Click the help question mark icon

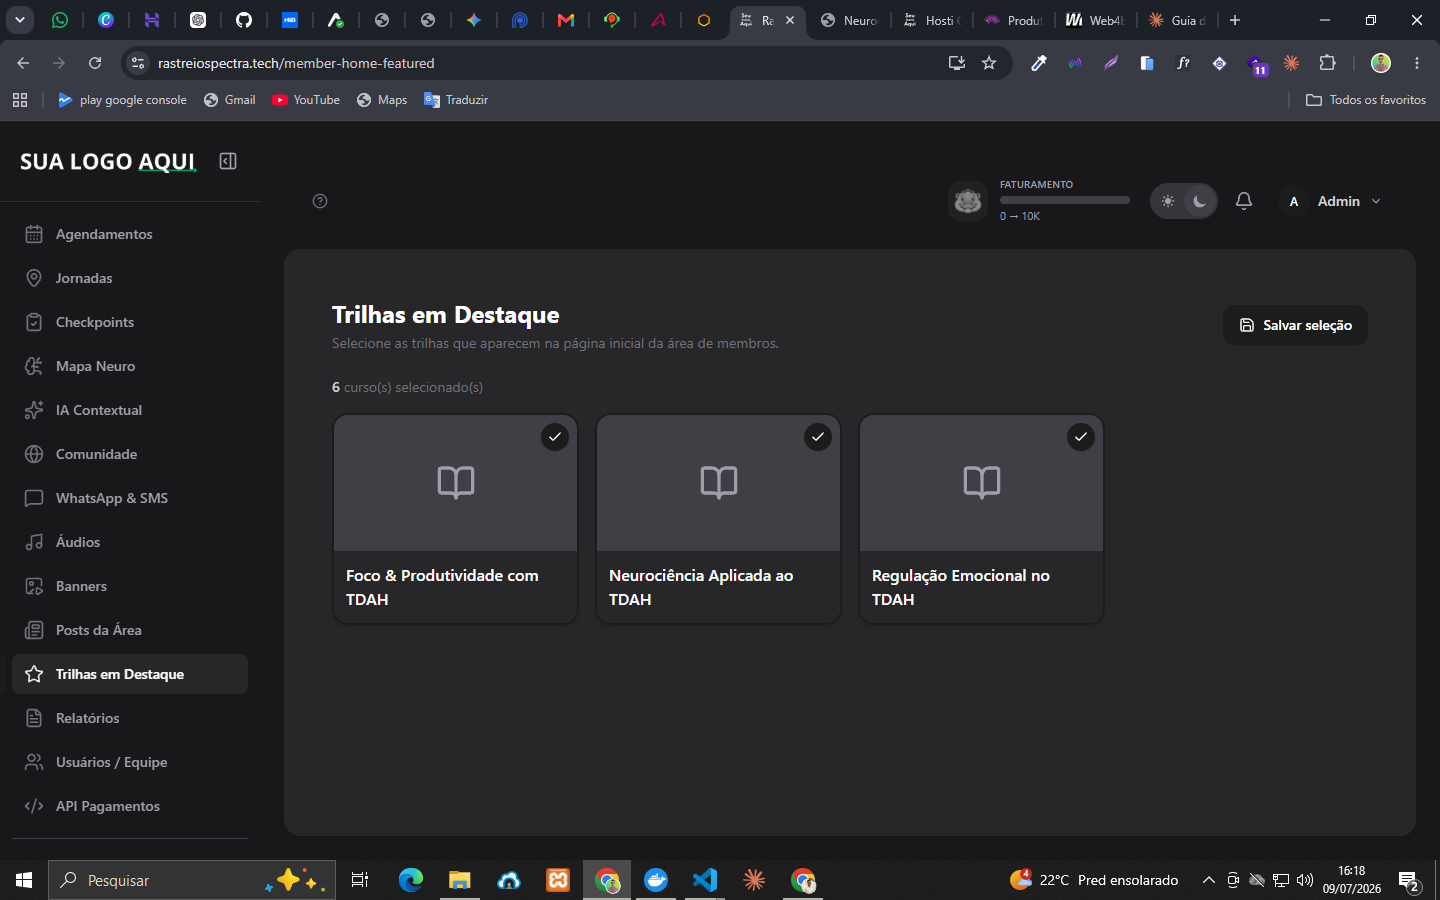(x=320, y=201)
